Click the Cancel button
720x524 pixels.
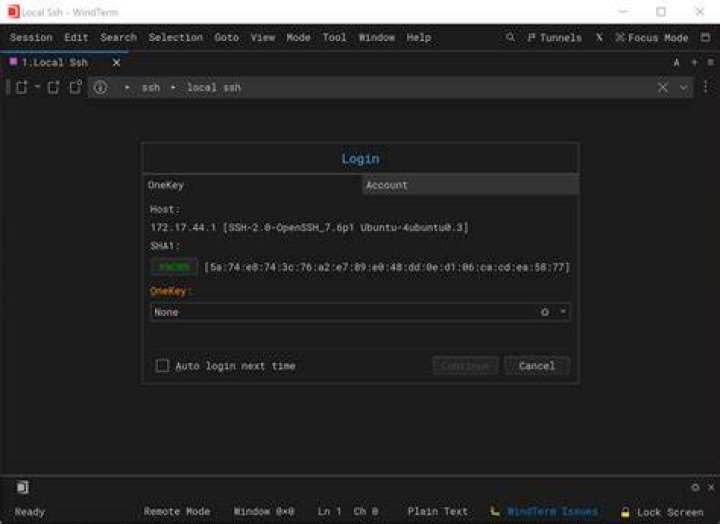point(537,366)
